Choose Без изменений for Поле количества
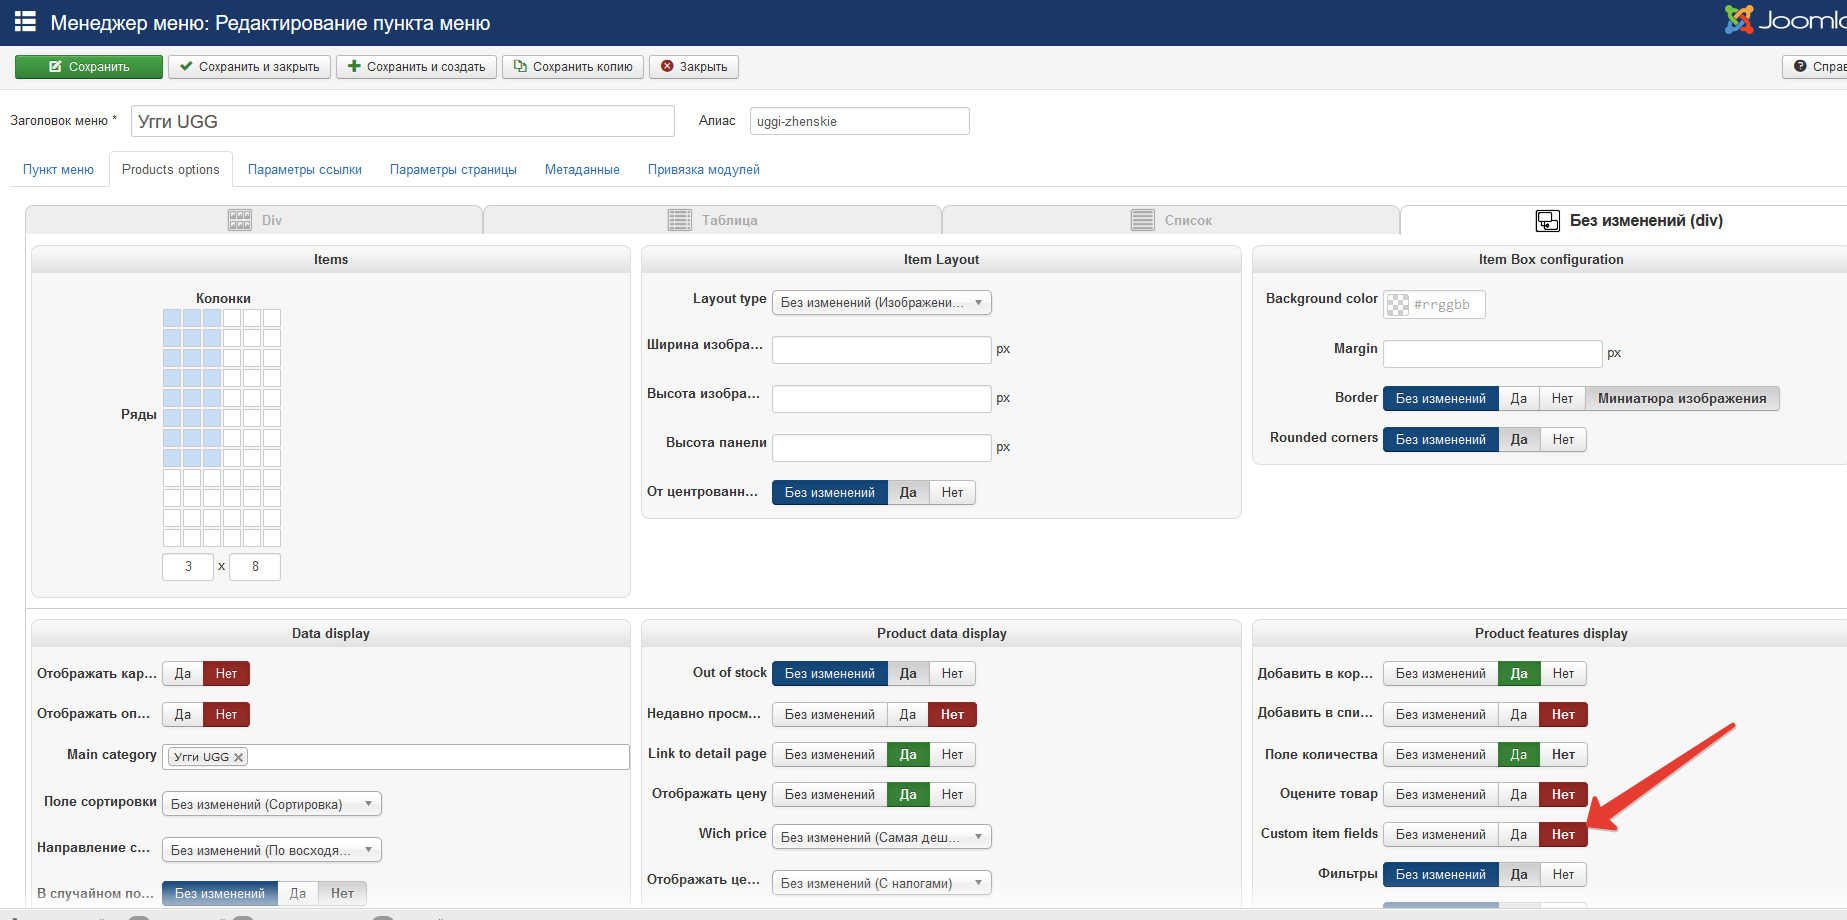The height and width of the screenshot is (920, 1847). (x=1441, y=755)
